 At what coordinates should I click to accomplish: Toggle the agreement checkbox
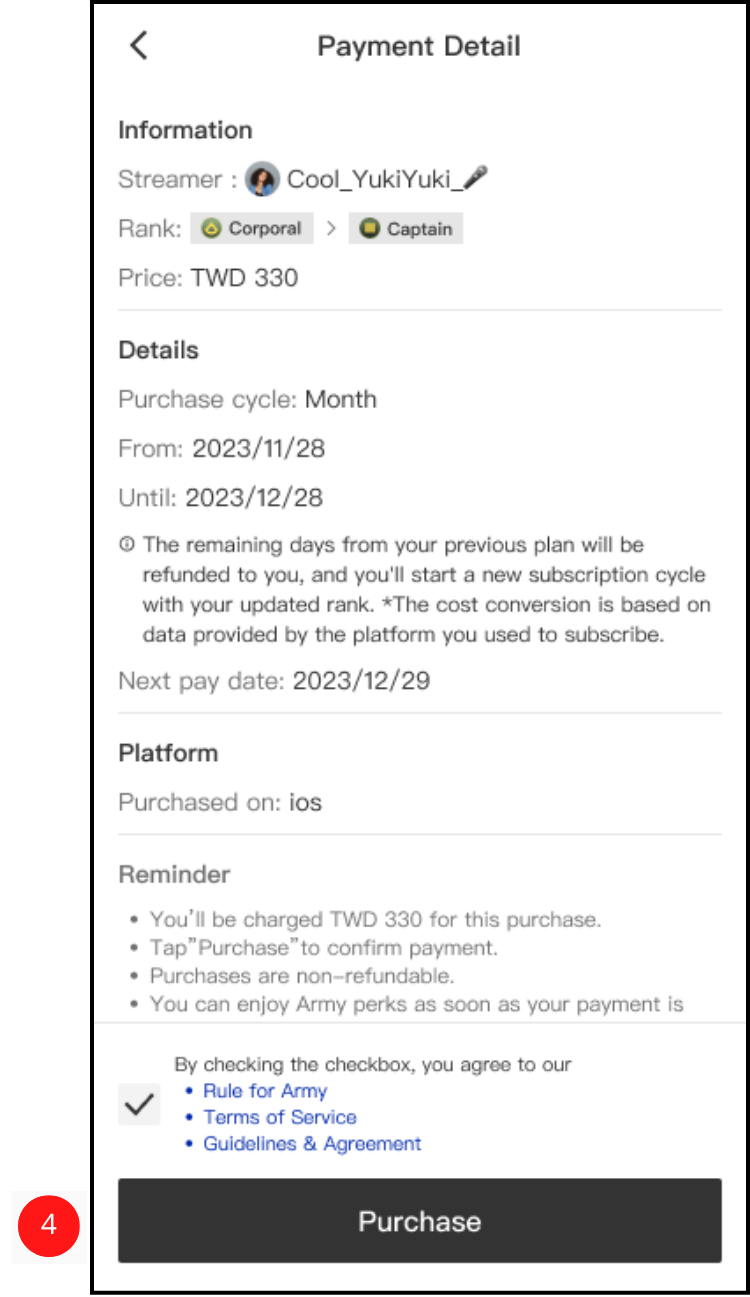click(x=139, y=1104)
